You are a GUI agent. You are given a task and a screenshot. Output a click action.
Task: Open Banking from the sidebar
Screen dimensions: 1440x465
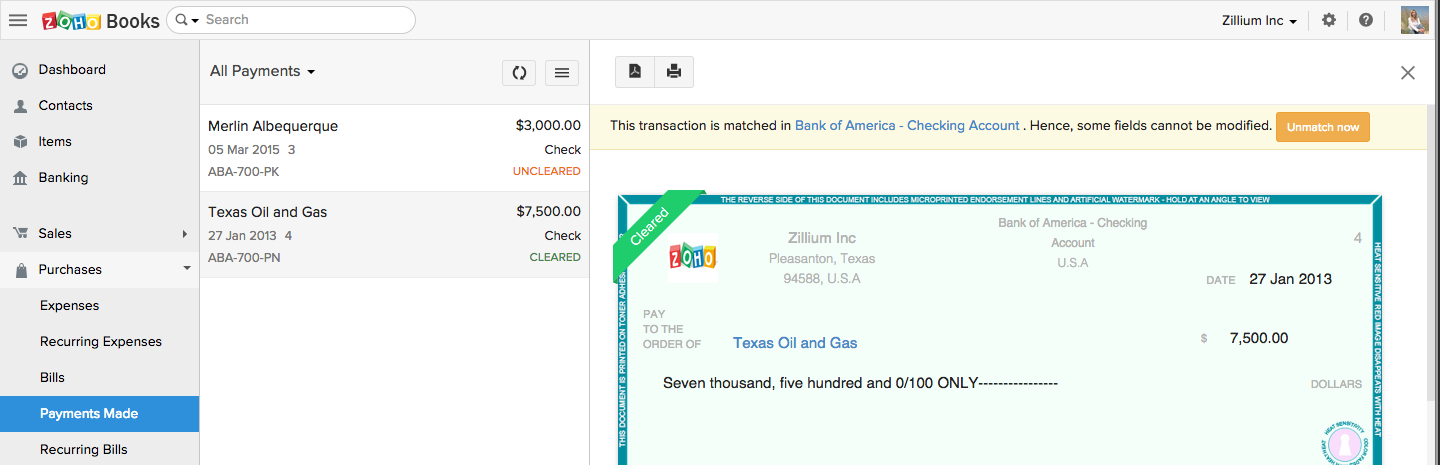click(63, 177)
